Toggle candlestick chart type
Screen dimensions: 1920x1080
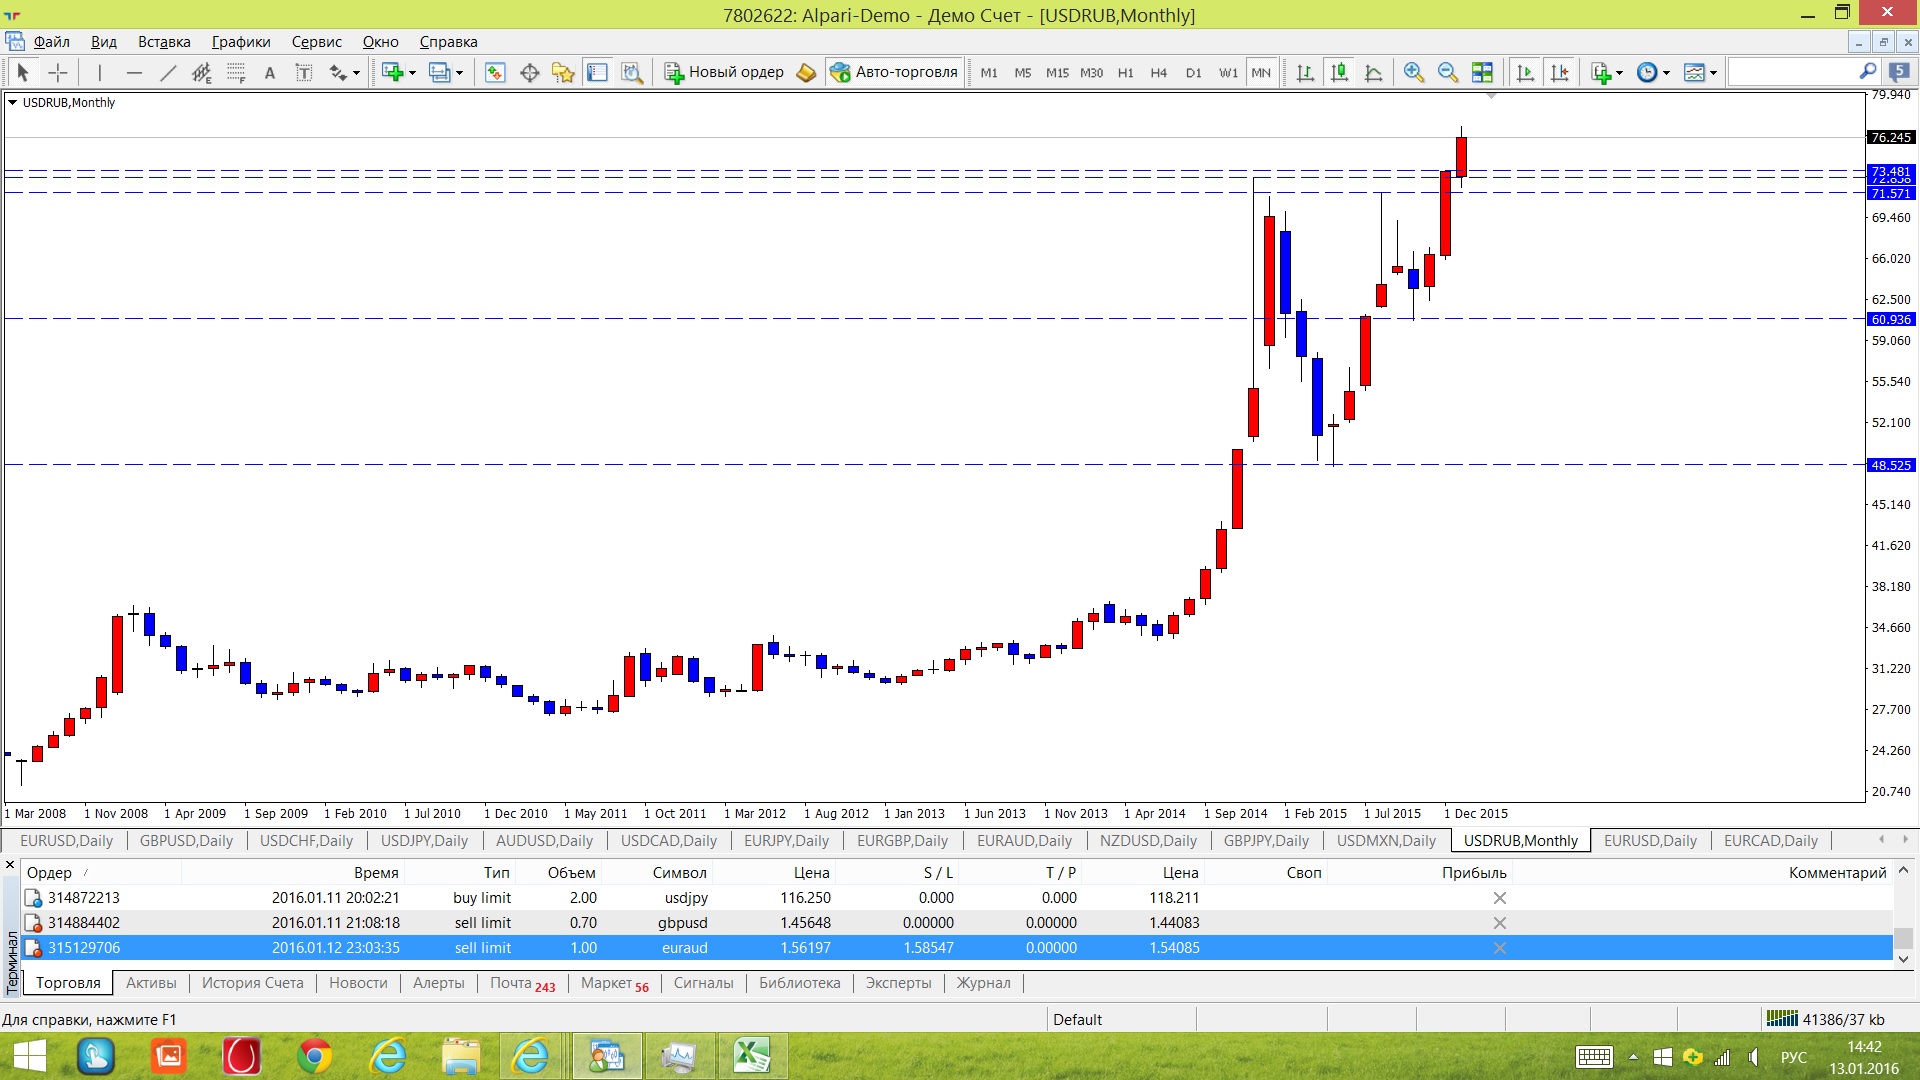1339,72
